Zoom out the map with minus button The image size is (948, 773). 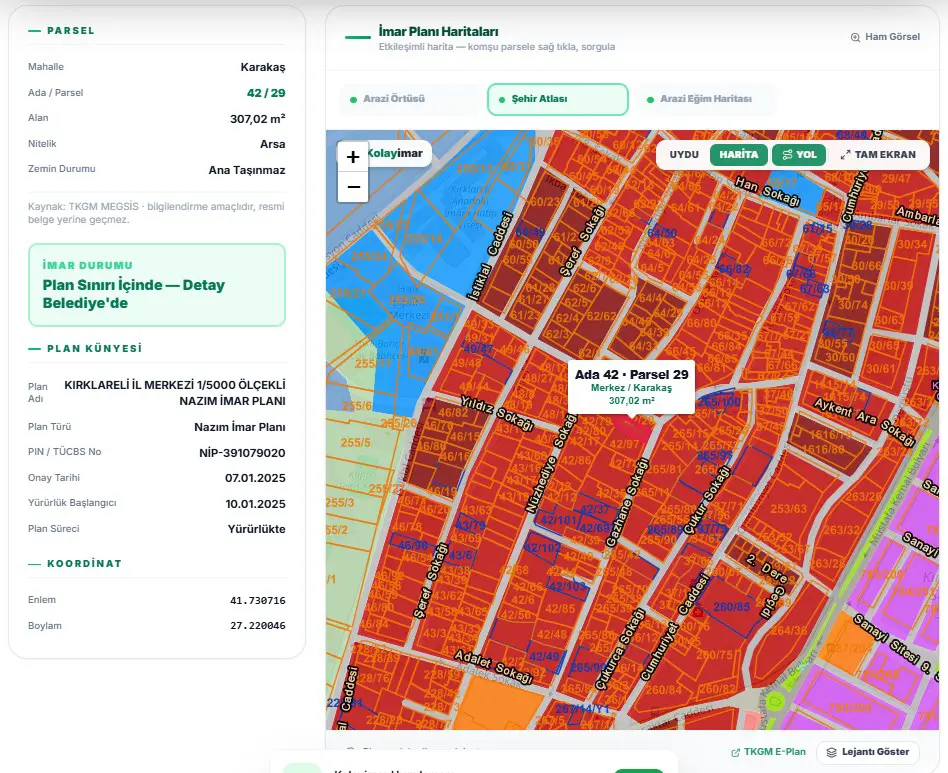click(x=353, y=187)
